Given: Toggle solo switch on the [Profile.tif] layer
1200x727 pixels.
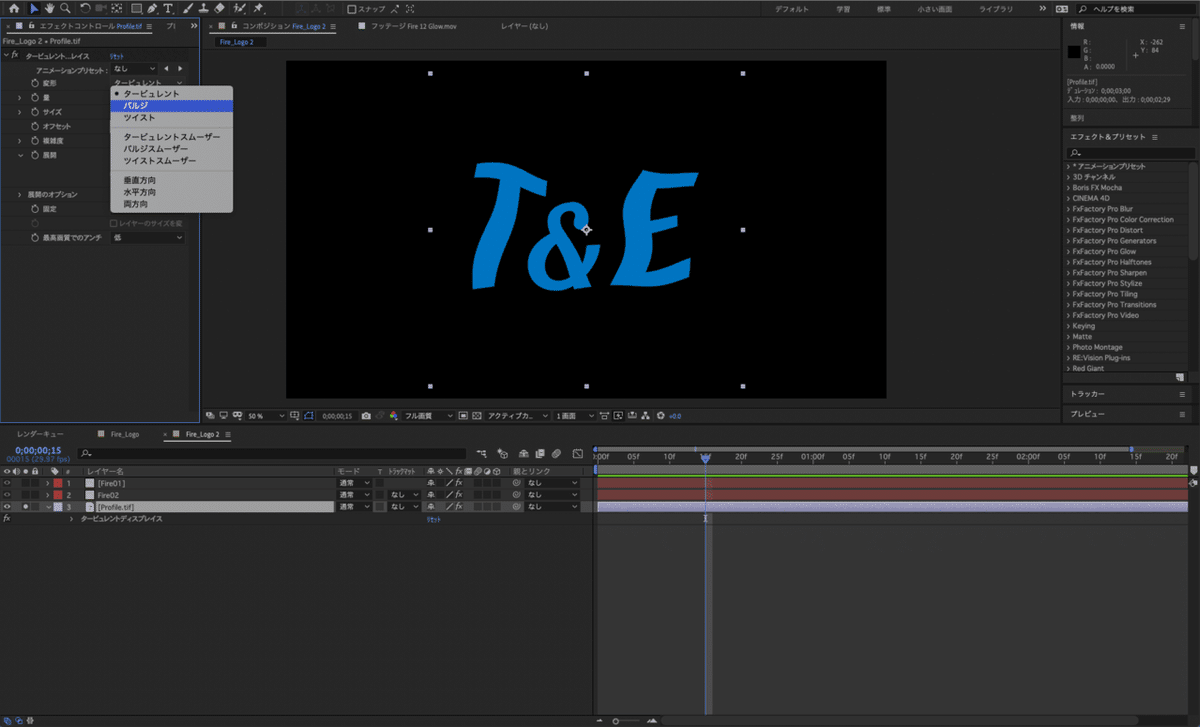Looking at the screenshot, I should [x=25, y=507].
